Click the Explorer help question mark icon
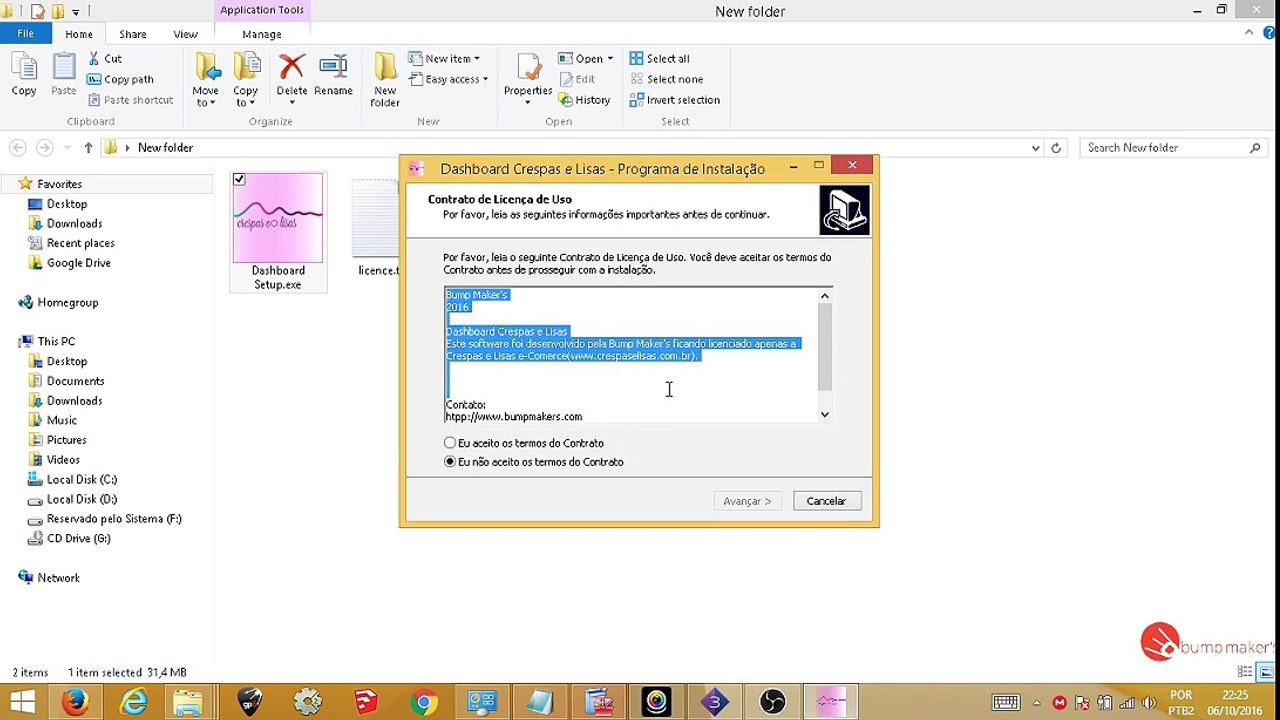 point(1267,34)
